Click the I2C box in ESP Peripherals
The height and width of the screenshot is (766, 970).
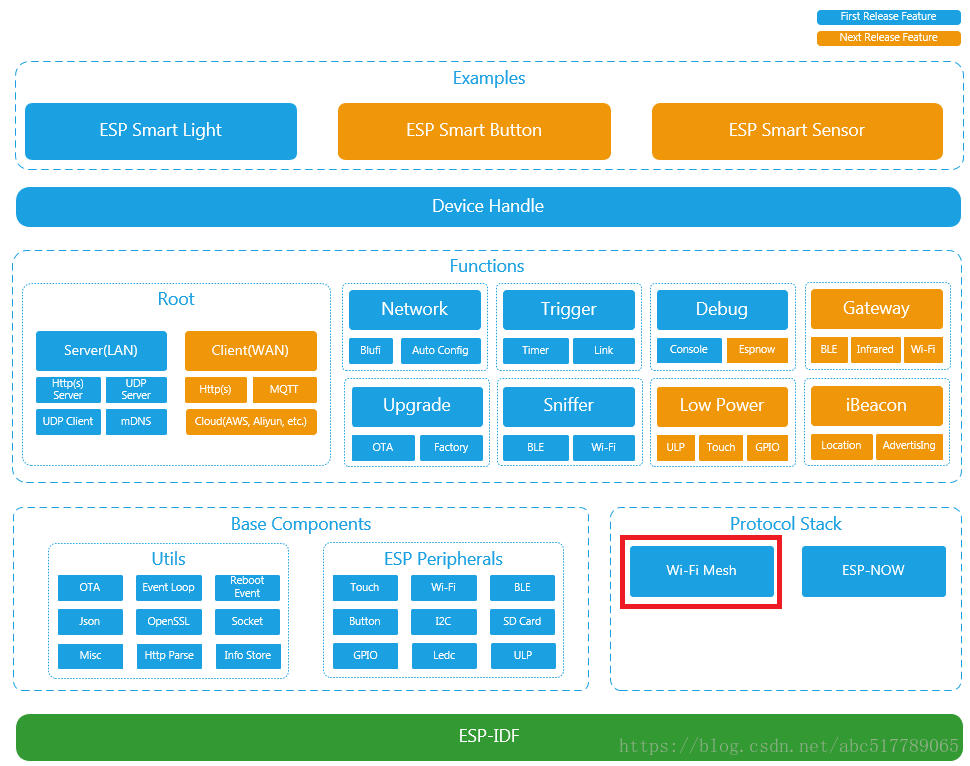pos(444,622)
